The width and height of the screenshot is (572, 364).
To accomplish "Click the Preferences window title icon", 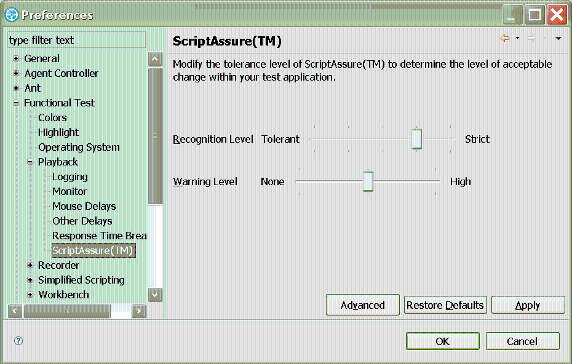I will tap(11, 15).
